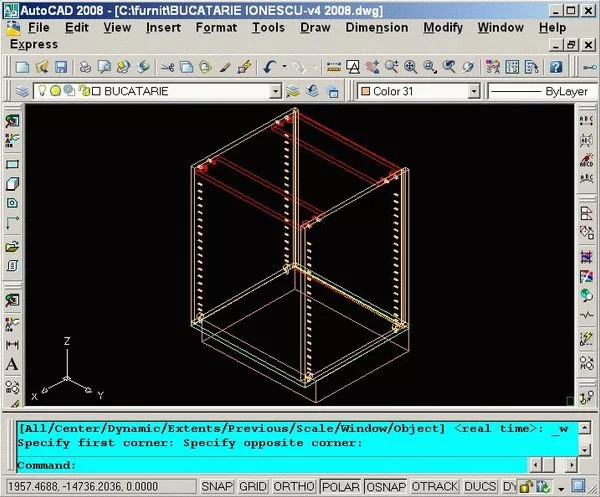Click the New drawing icon
The width and height of the screenshot is (600, 497).
pyautogui.click(x=22, y=67)
